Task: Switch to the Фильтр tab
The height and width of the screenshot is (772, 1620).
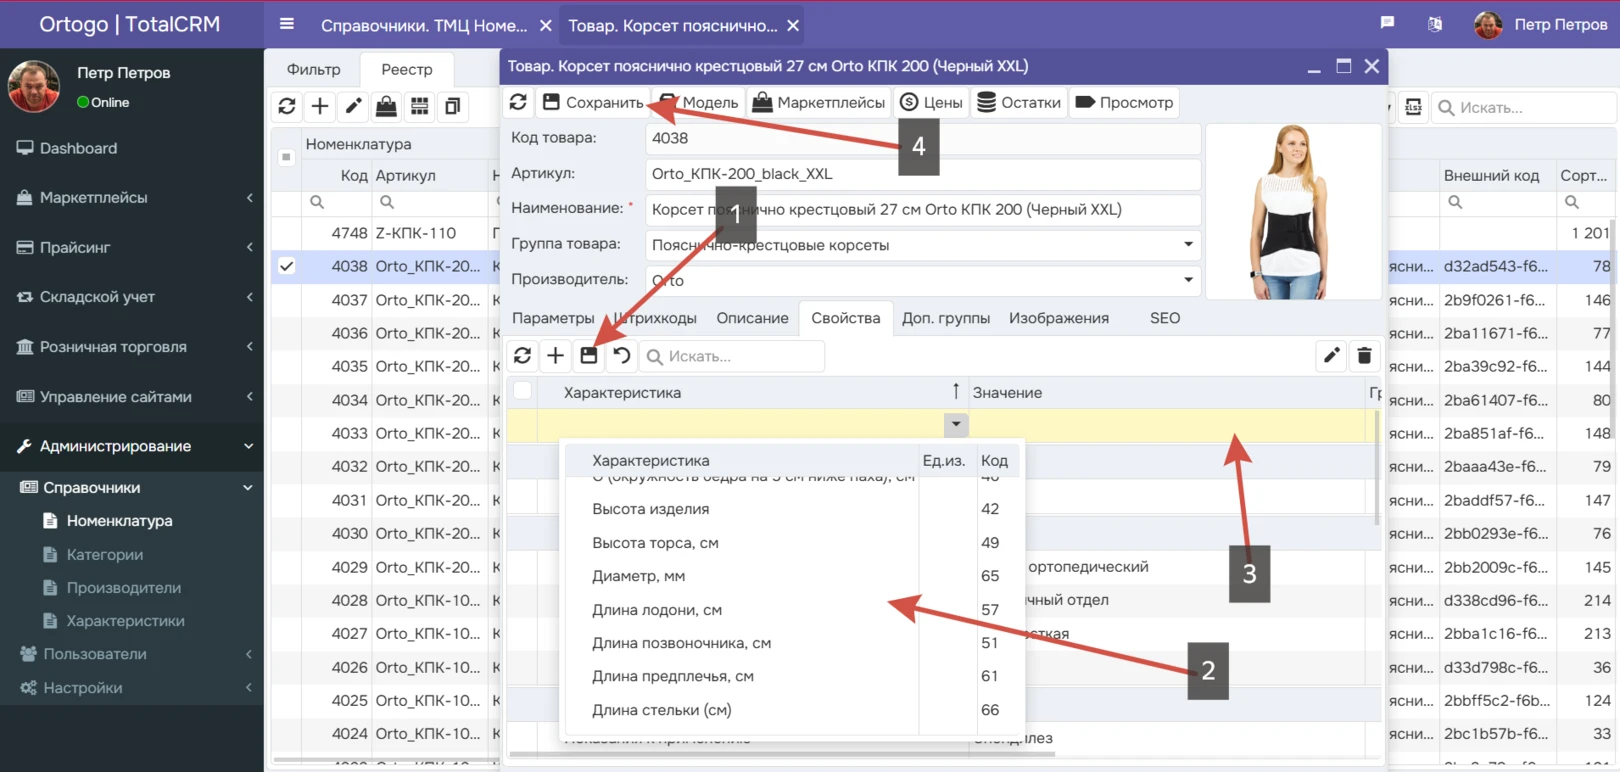Action: coord(313,69)
